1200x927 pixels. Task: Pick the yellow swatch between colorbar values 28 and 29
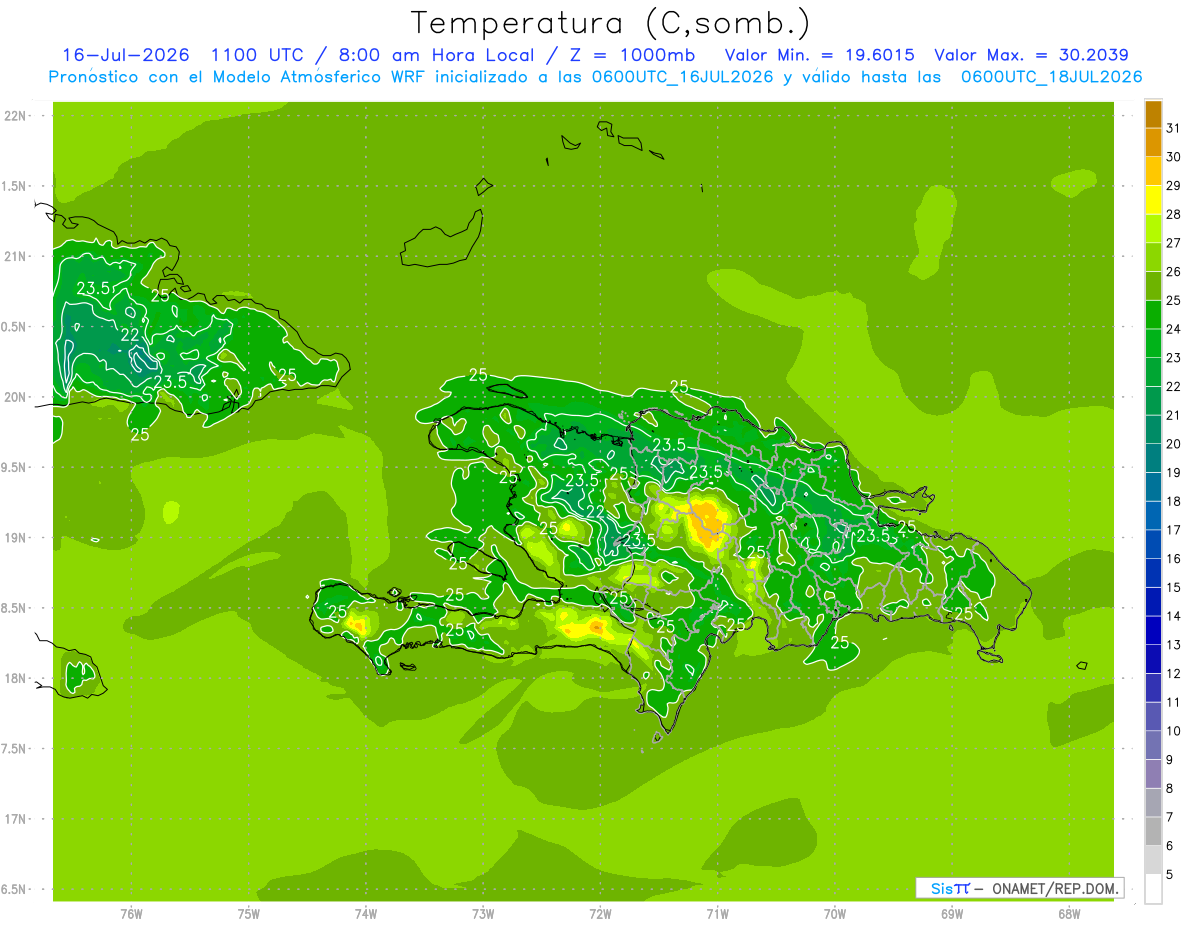pos(1153,200)
